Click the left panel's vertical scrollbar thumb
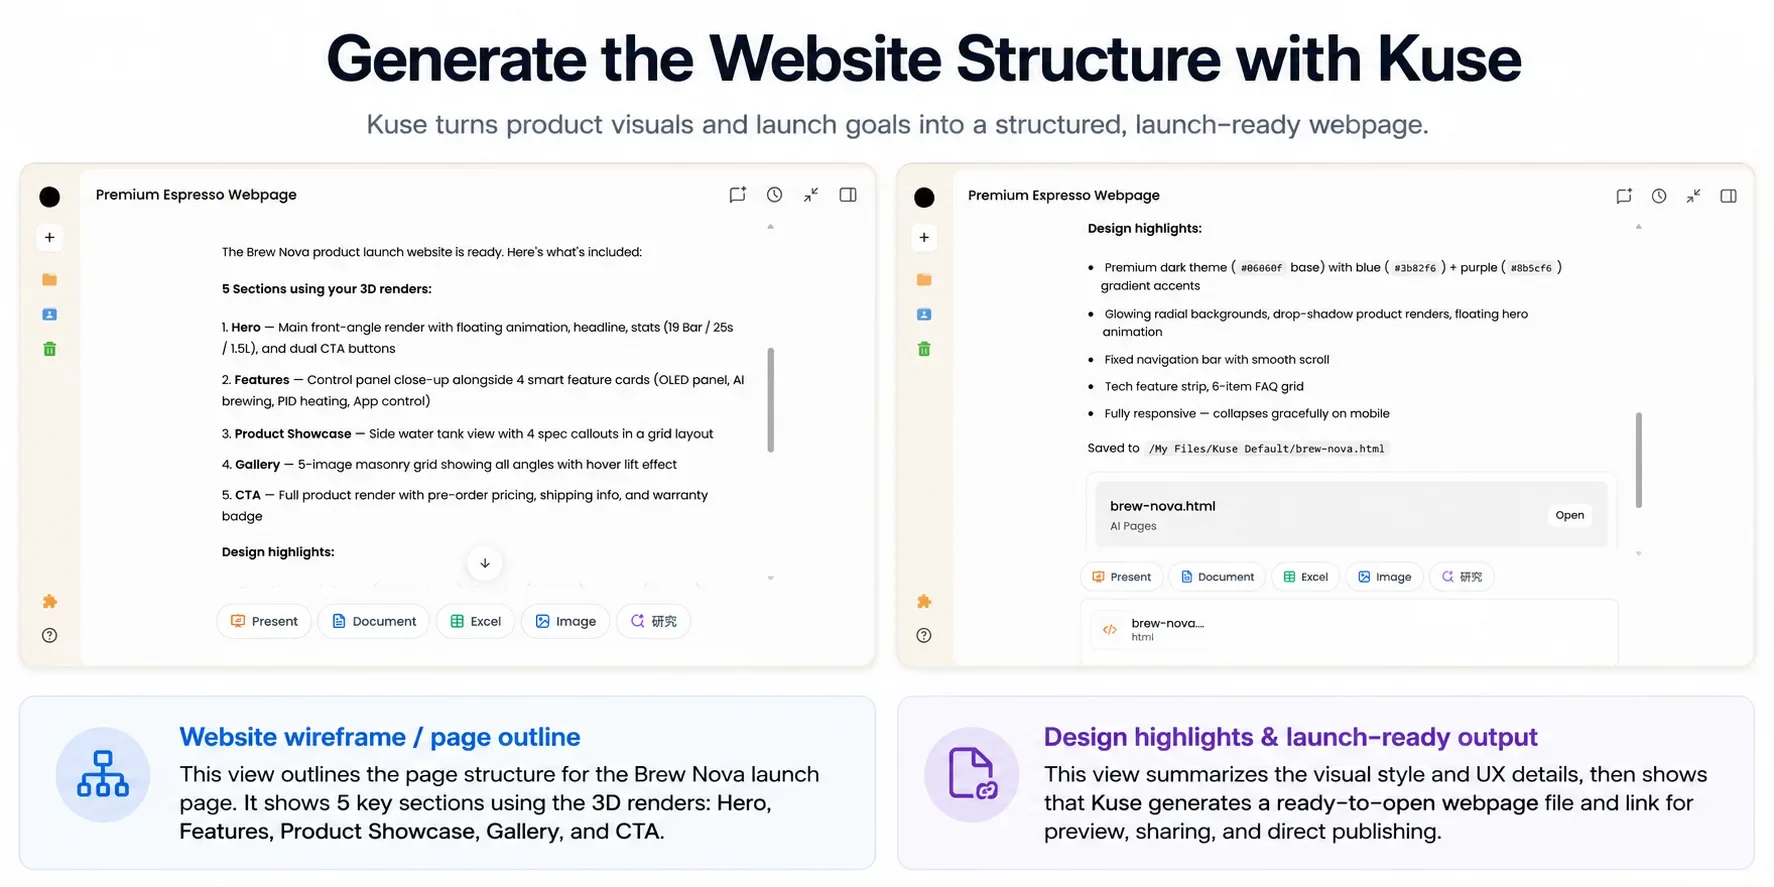Viewport: 1774px width, 887px height. (x=770, y=400)
